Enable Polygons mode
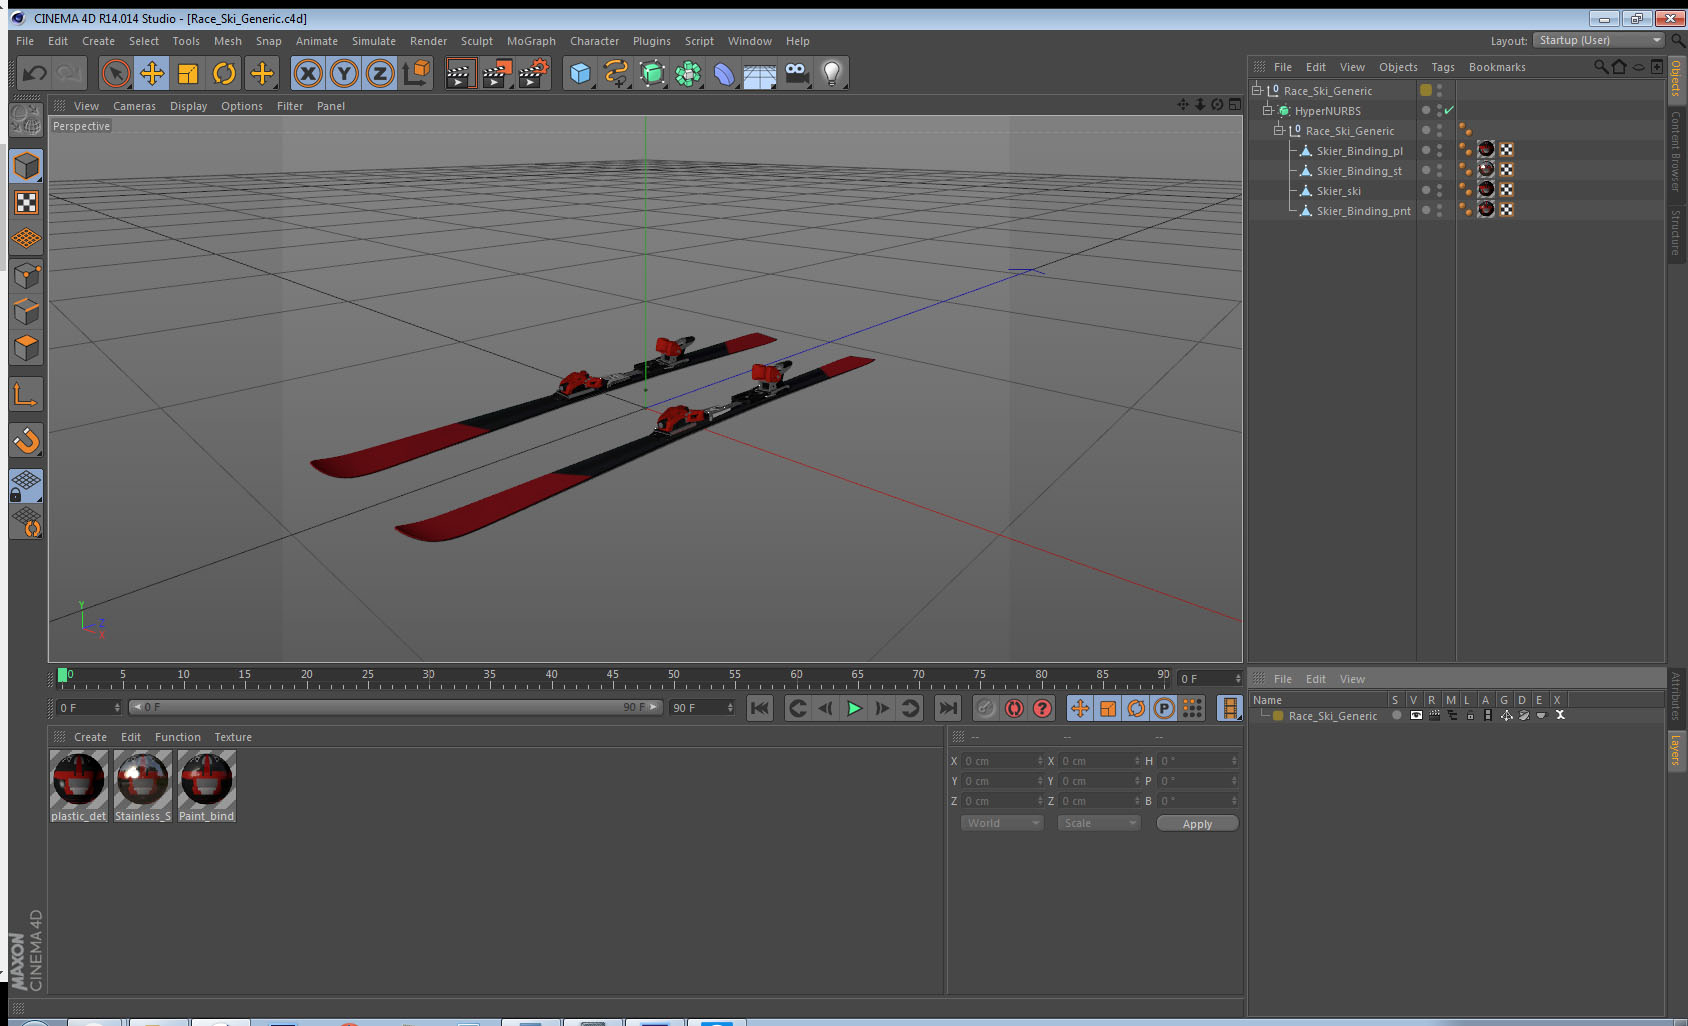 (26, 347)
